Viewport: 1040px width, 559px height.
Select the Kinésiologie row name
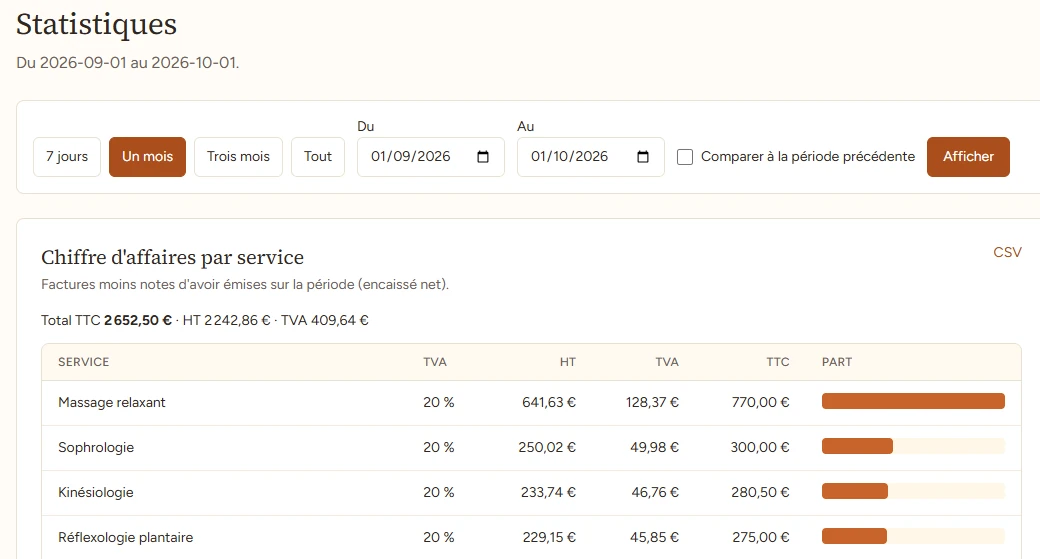point(96,493)
